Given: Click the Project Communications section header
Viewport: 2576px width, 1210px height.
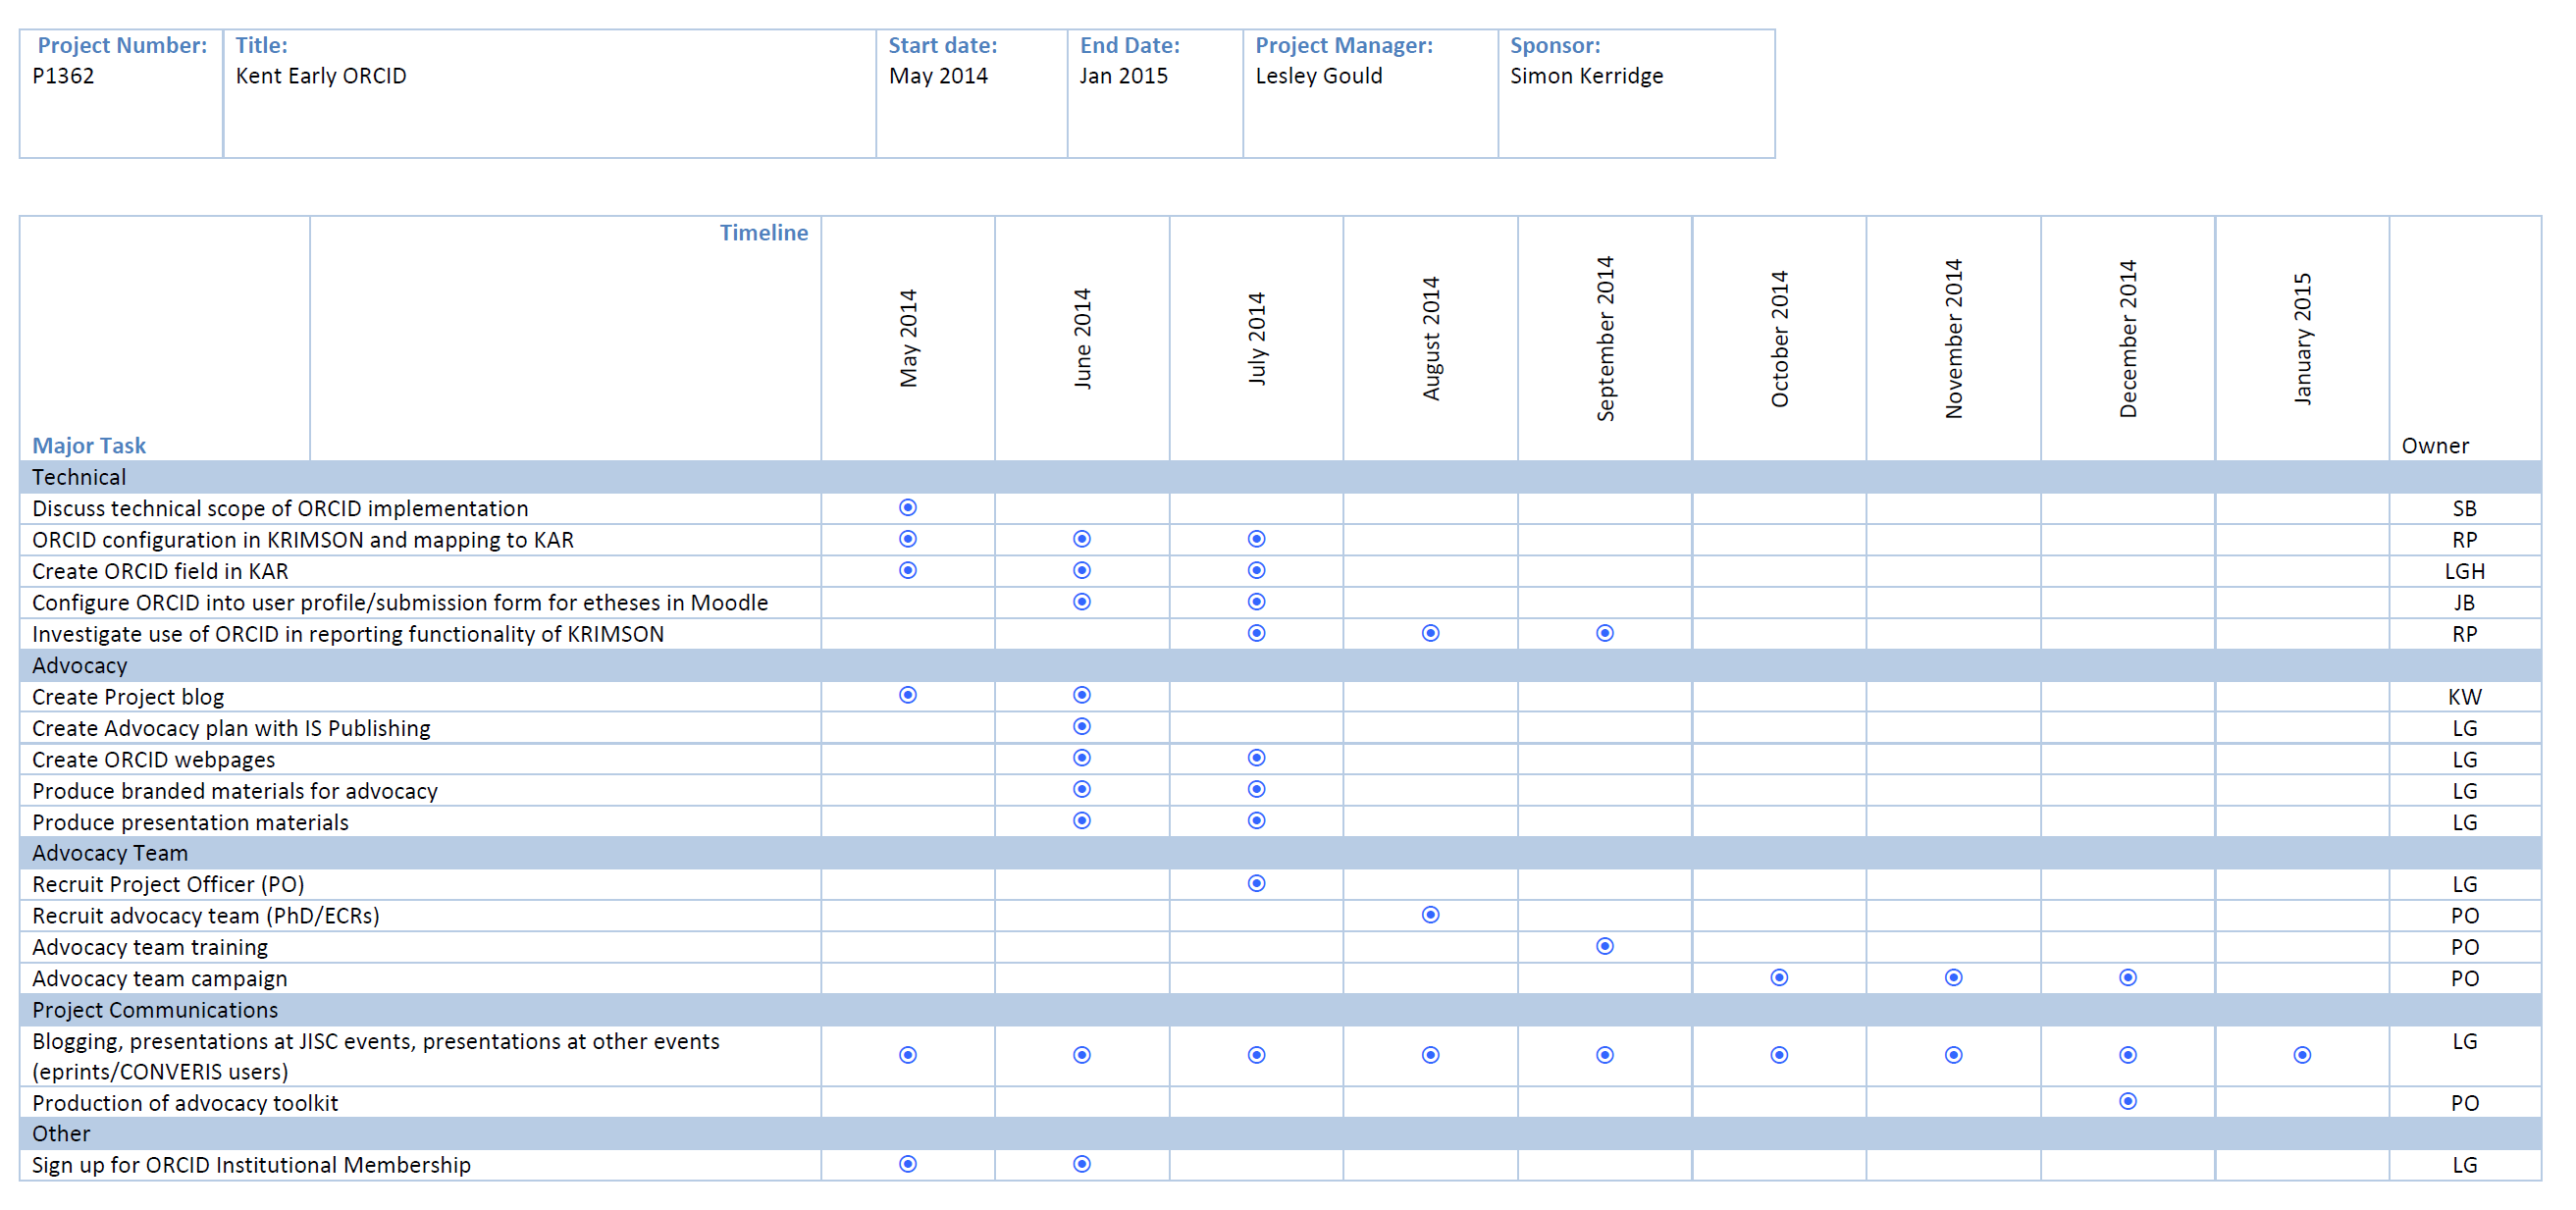Looking at the screenshot, I should pyautogui.click(x=155, y=1009).
